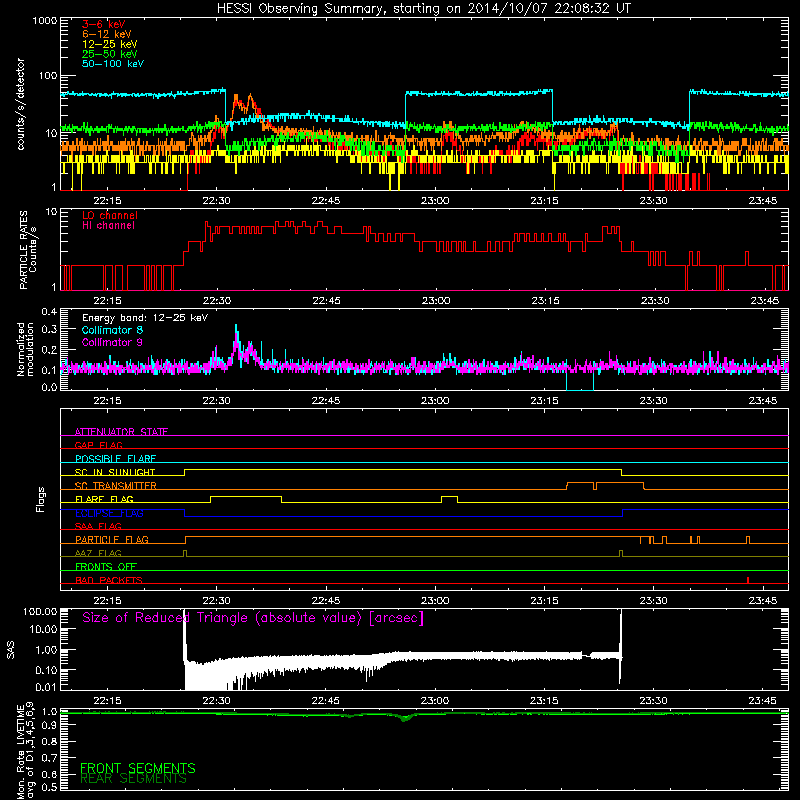Select the 25-50 keV legend label
The image size is (800, 800).
(x=110, y=54)
